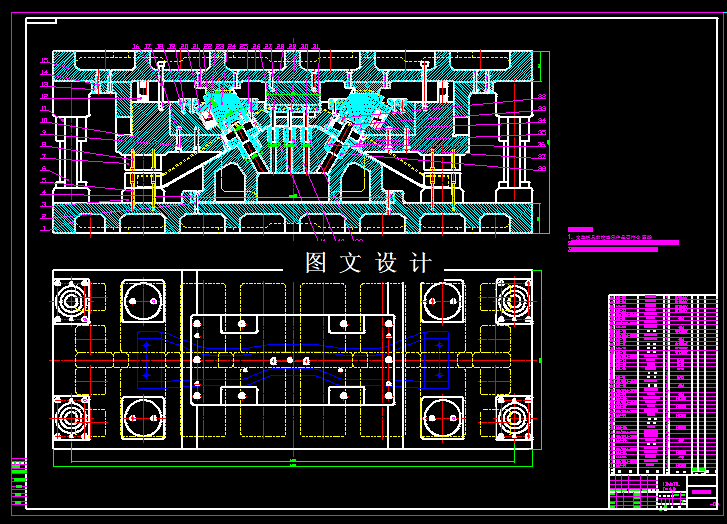Viewport: 727px width, 524px height.
Task: Pick balloon number 20 above section view
Action: (x=184, y=46)
